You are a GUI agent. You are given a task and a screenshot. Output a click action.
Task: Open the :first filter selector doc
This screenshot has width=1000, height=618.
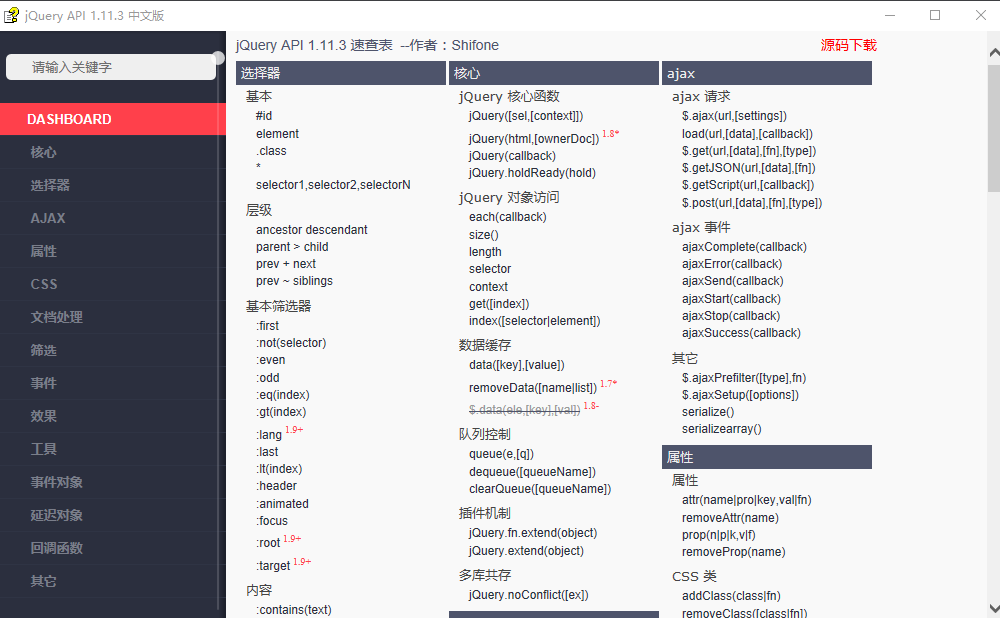click(x=267, y=325)
